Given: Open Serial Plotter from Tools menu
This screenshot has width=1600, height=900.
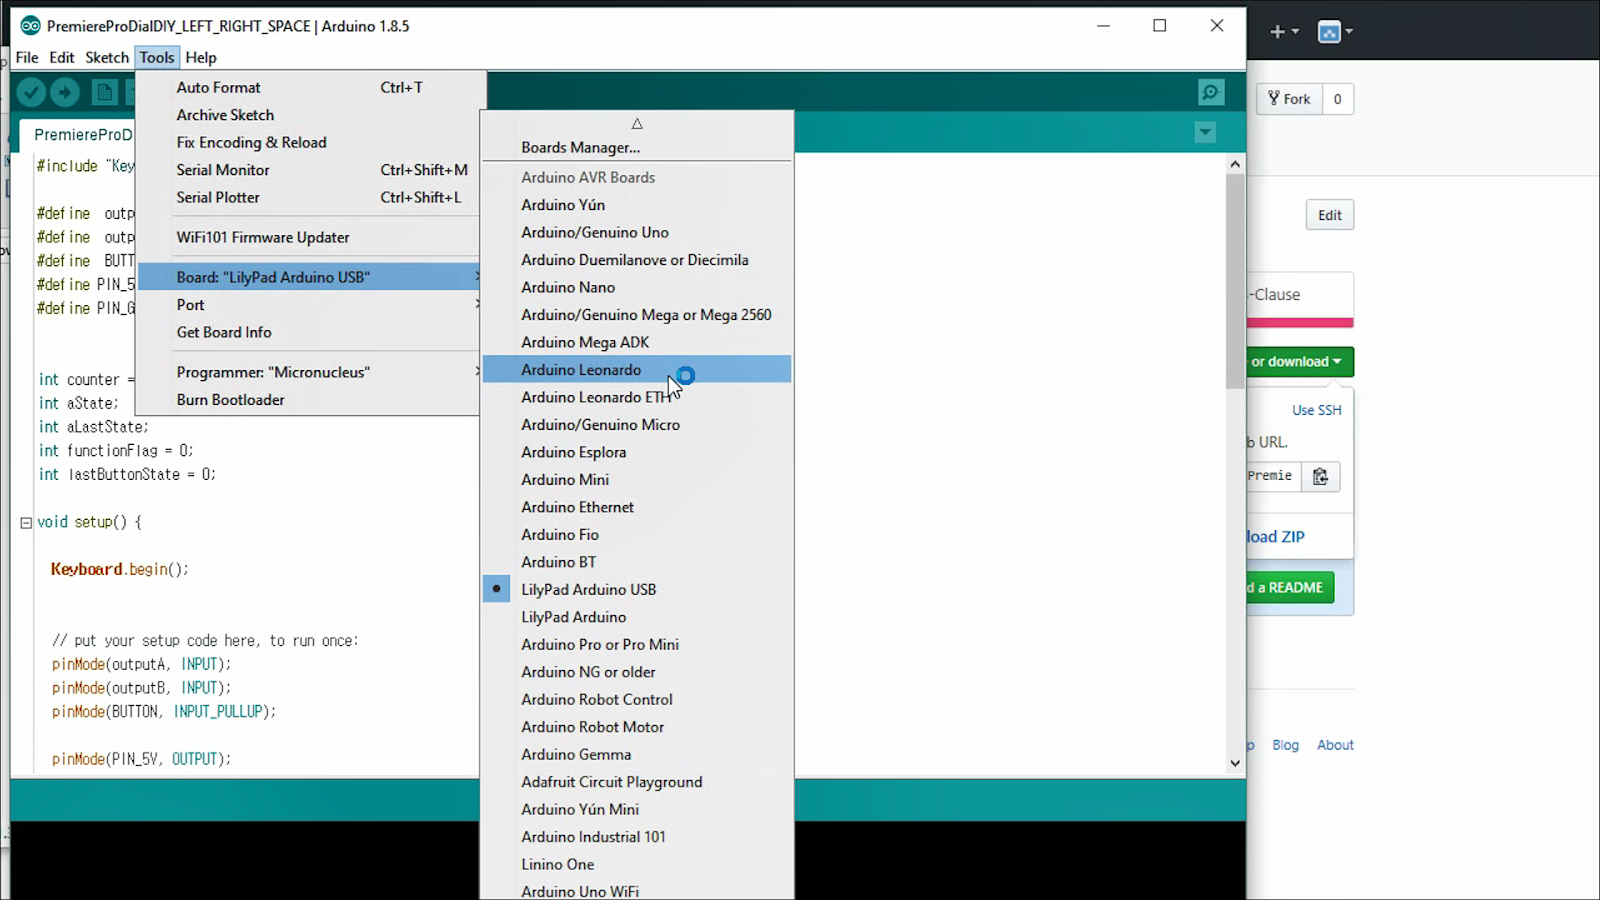Looking at the screenshot, I should pos(309,197).
